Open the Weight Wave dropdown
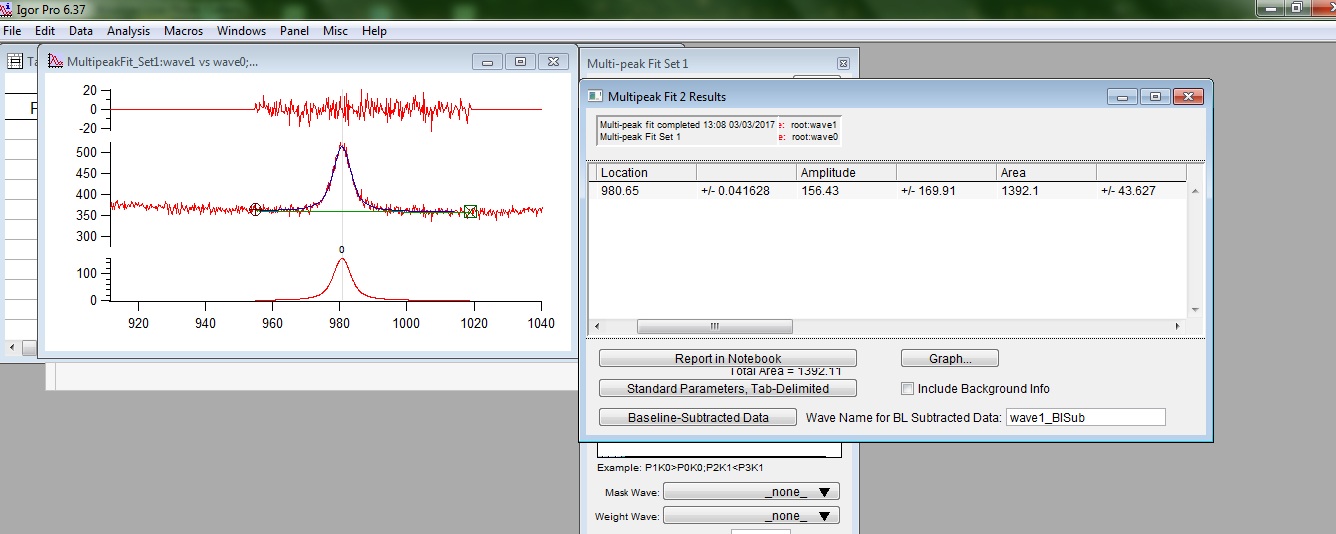This screenshot has height=534, width=1336. pos(751,516)
